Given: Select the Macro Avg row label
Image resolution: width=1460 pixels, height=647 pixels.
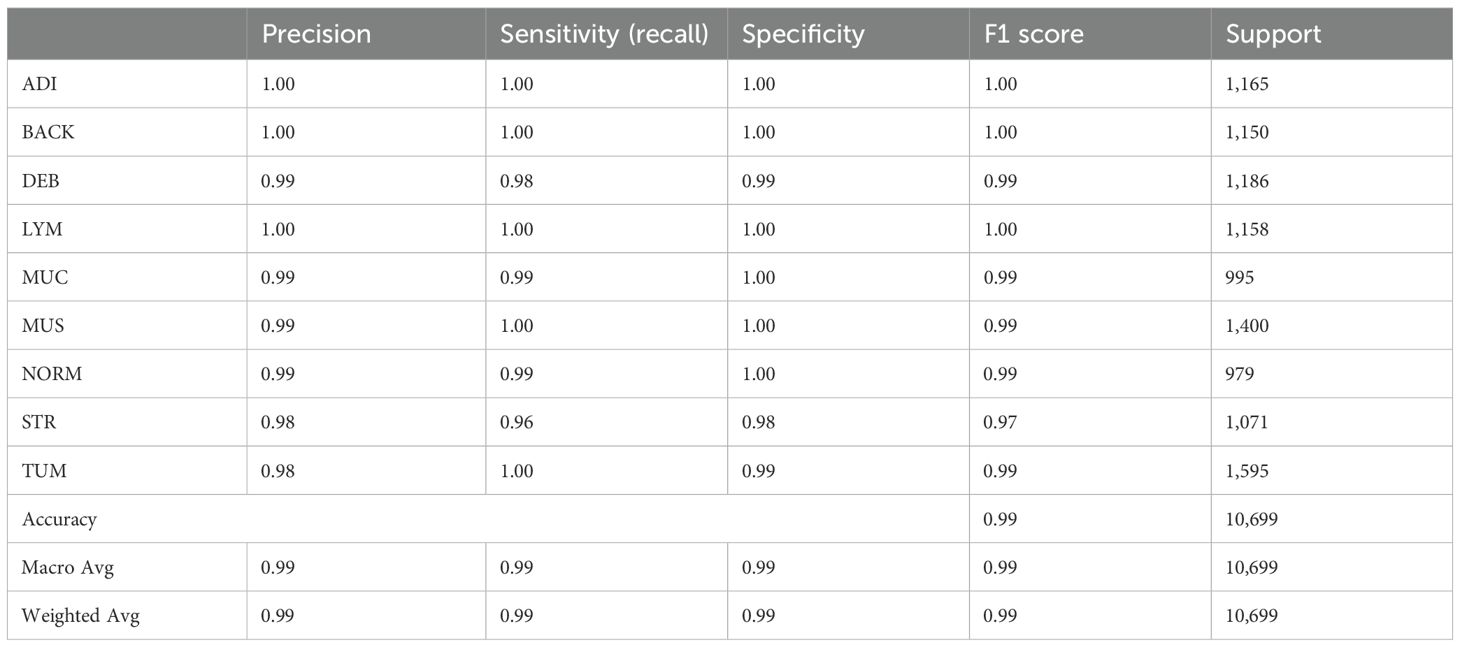Looking at the screenshot, I should (x=68, y=567).
